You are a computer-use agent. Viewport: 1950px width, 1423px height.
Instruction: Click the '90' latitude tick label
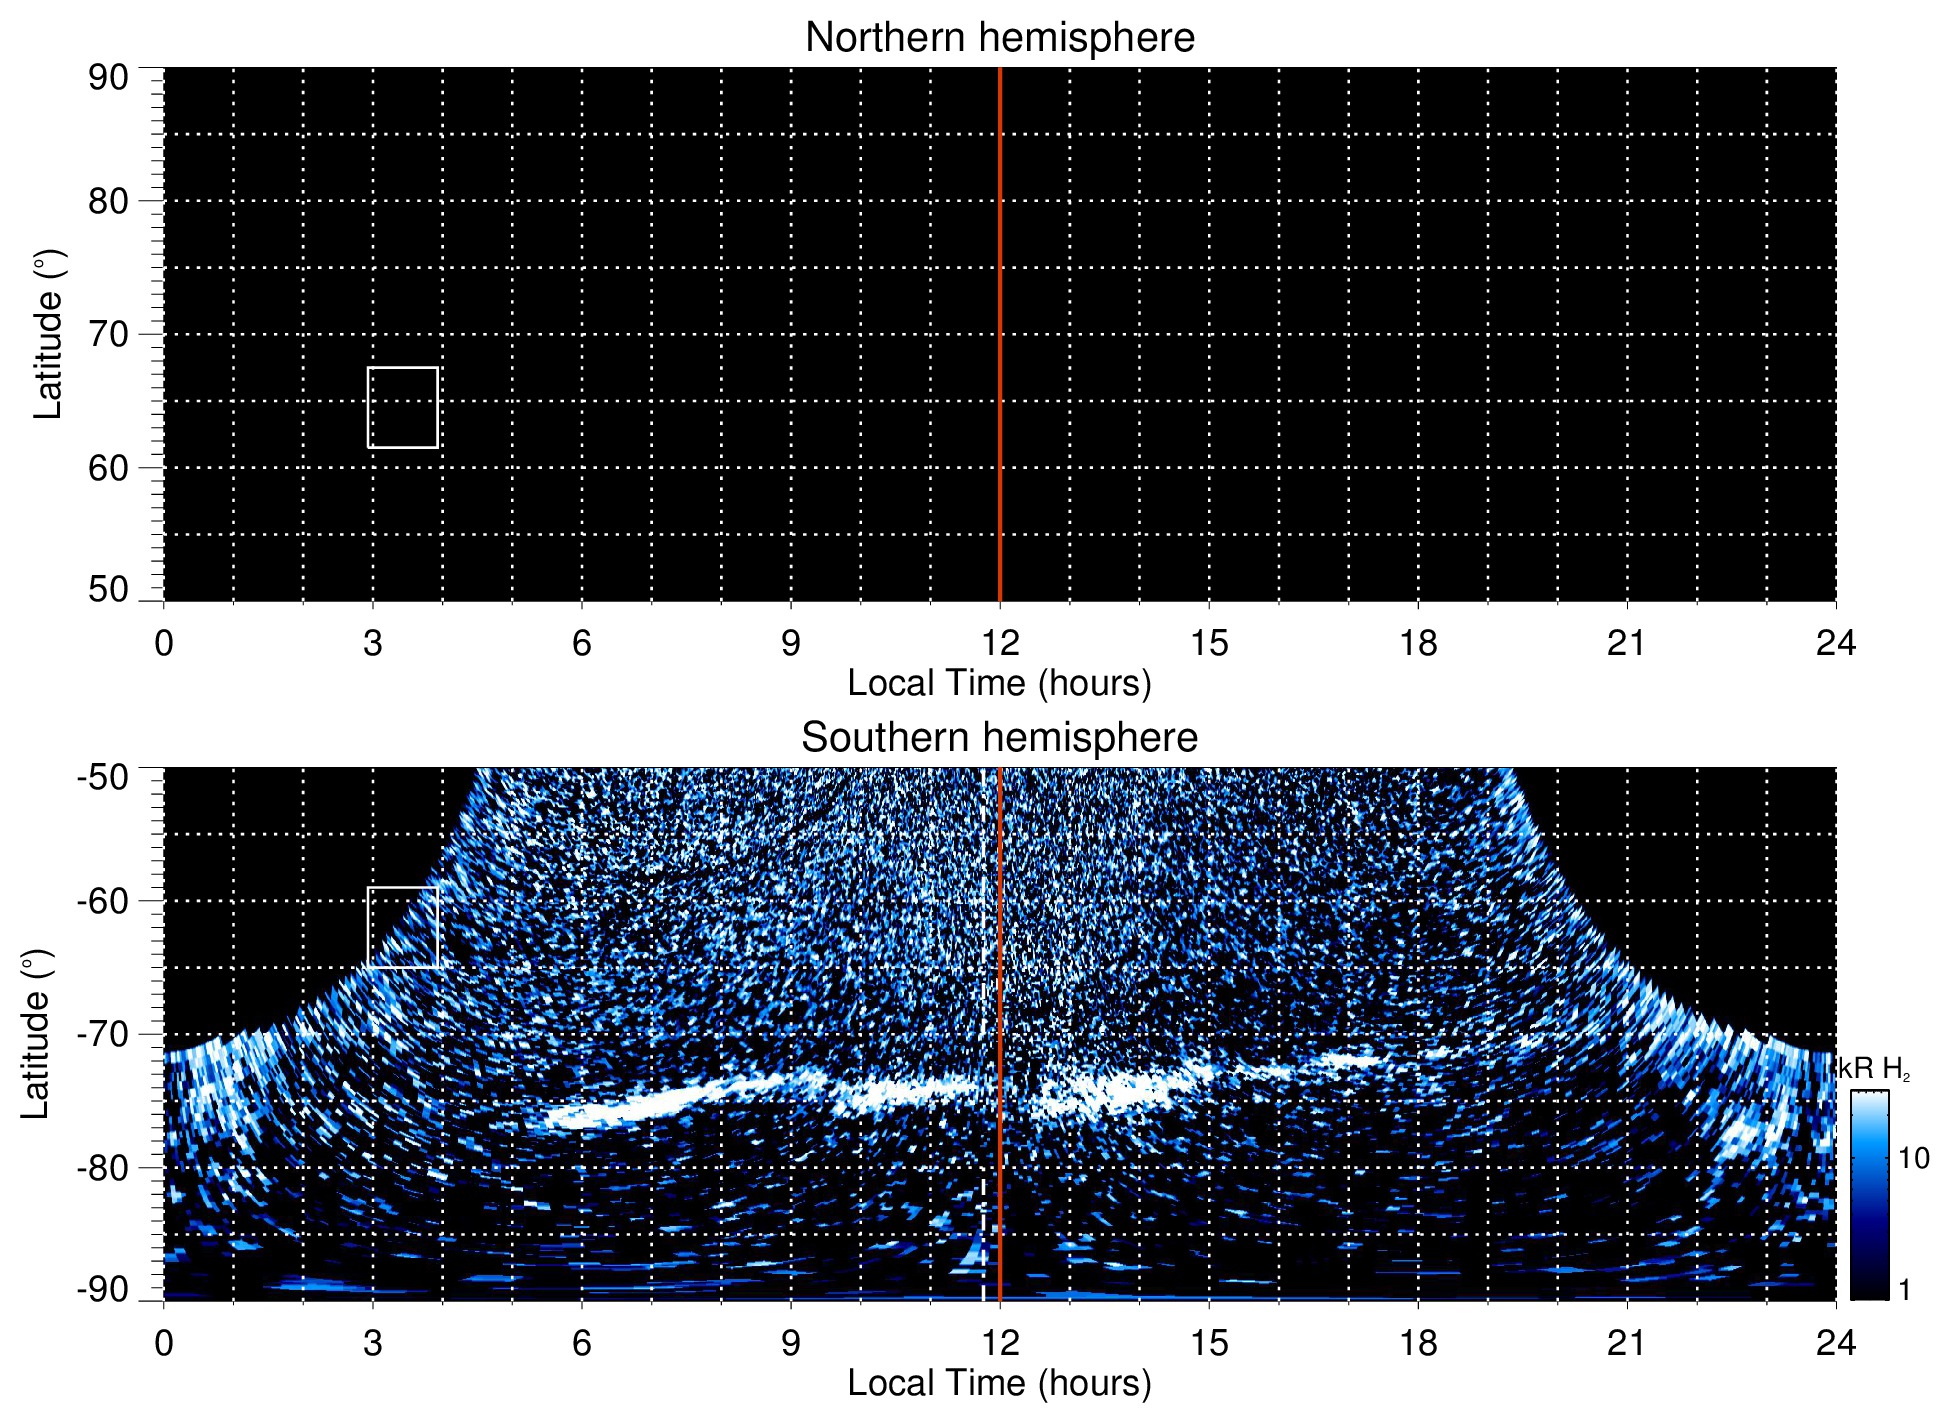[108, 78]
